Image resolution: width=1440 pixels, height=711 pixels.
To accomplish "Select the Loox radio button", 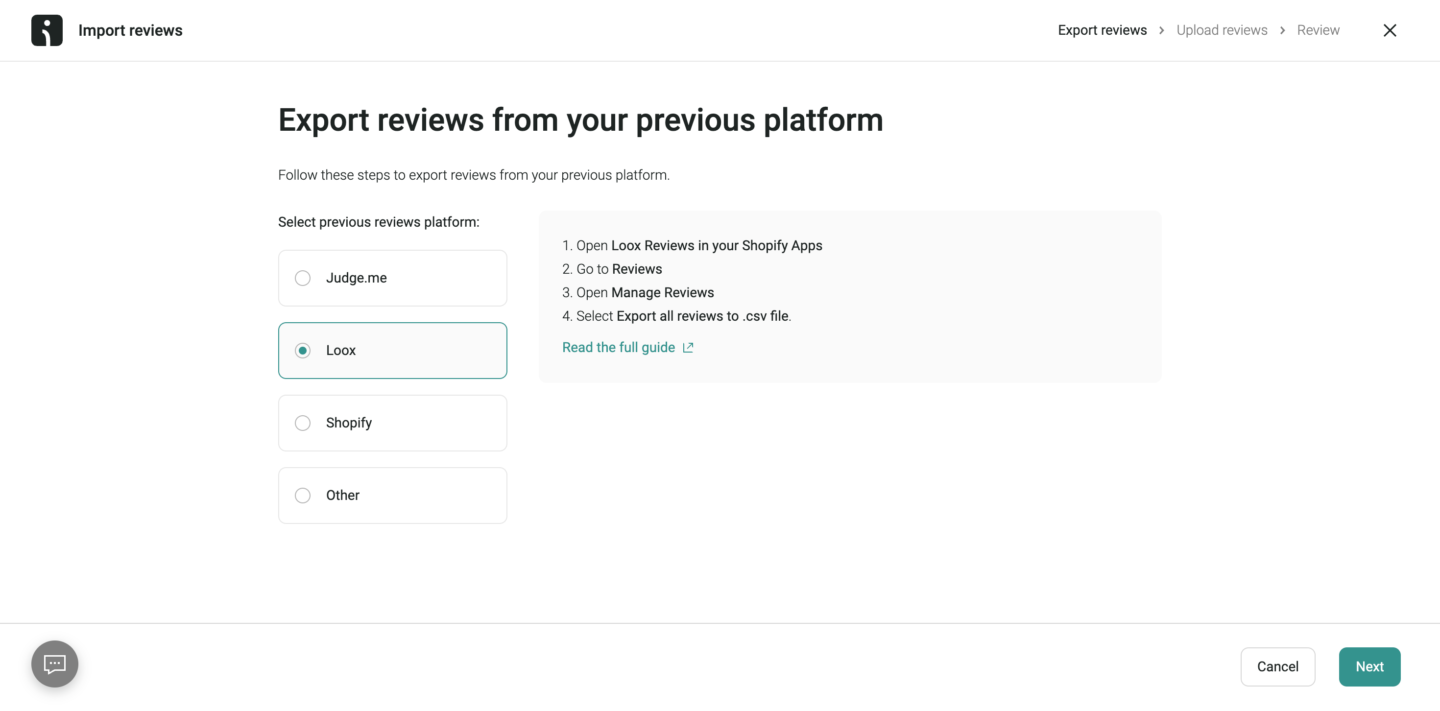I will (x=303, y=350).
